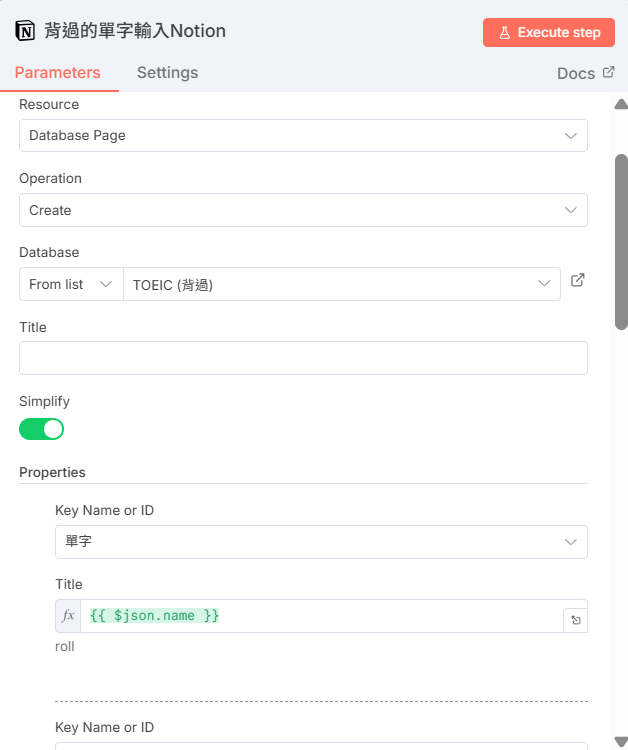628x750 pixels.
Task: Click the empty Title input field
Action: tap(303, 358)
